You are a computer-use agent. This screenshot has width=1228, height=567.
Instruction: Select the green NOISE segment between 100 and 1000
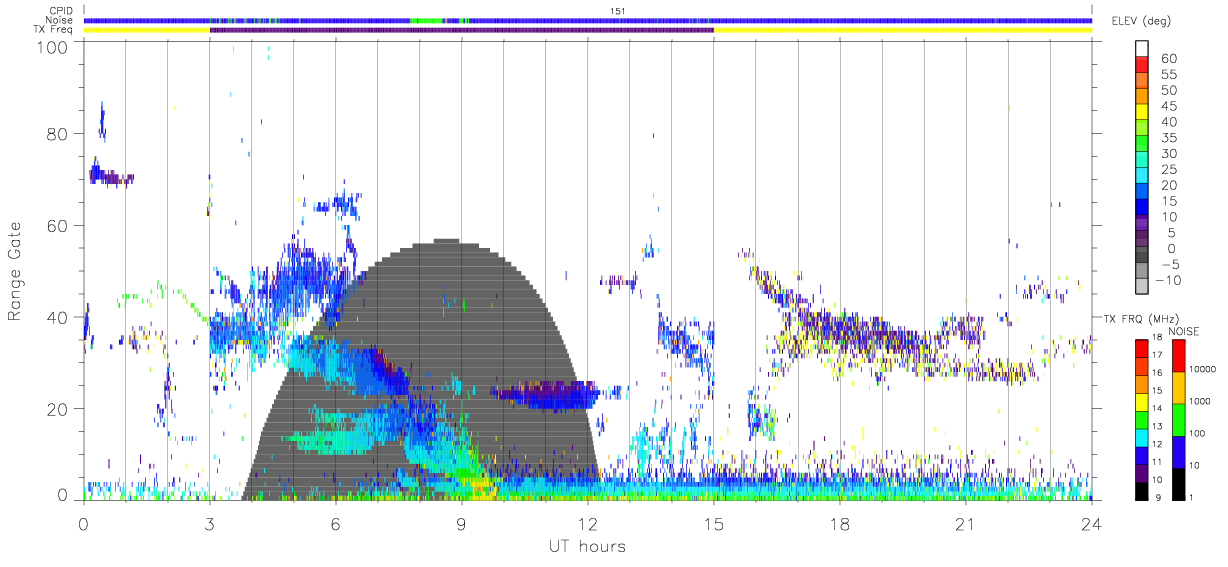[x=1177, y=419]
